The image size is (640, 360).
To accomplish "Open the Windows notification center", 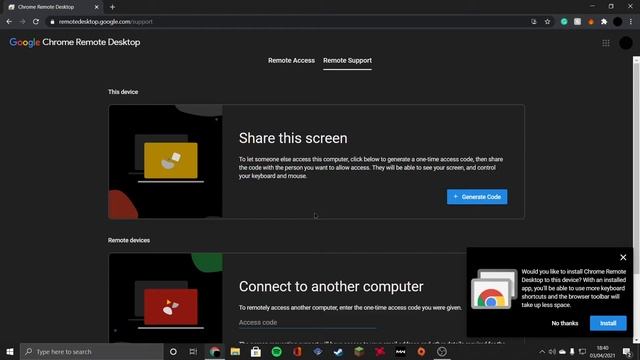I will pyautogui.click(x=627, y=352).
